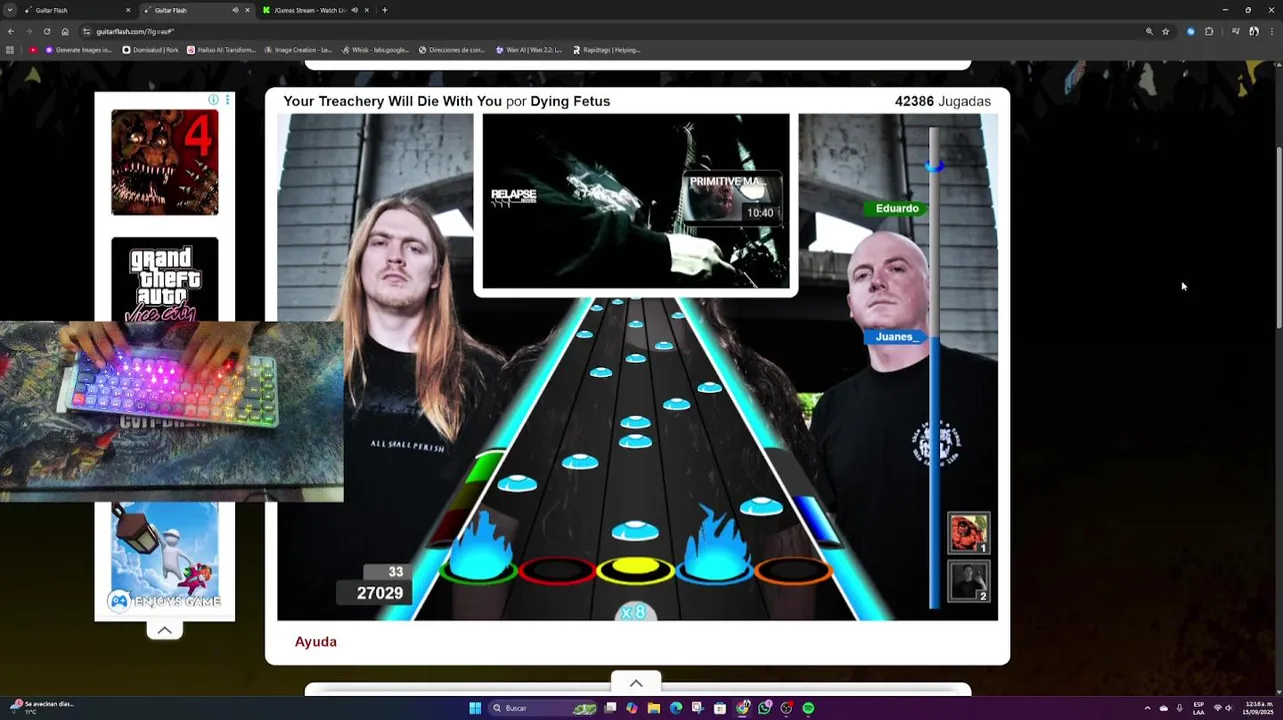Reload the current page
Screen dimensions: 1283x720
click(x=46, y=31)
